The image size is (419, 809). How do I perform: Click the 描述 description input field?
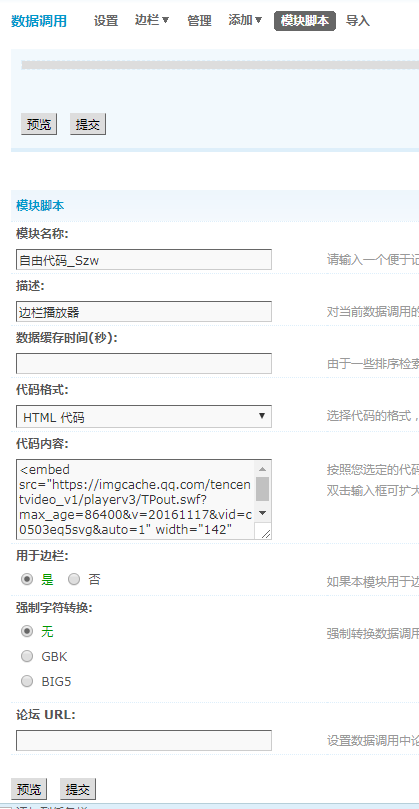[144, 312]
